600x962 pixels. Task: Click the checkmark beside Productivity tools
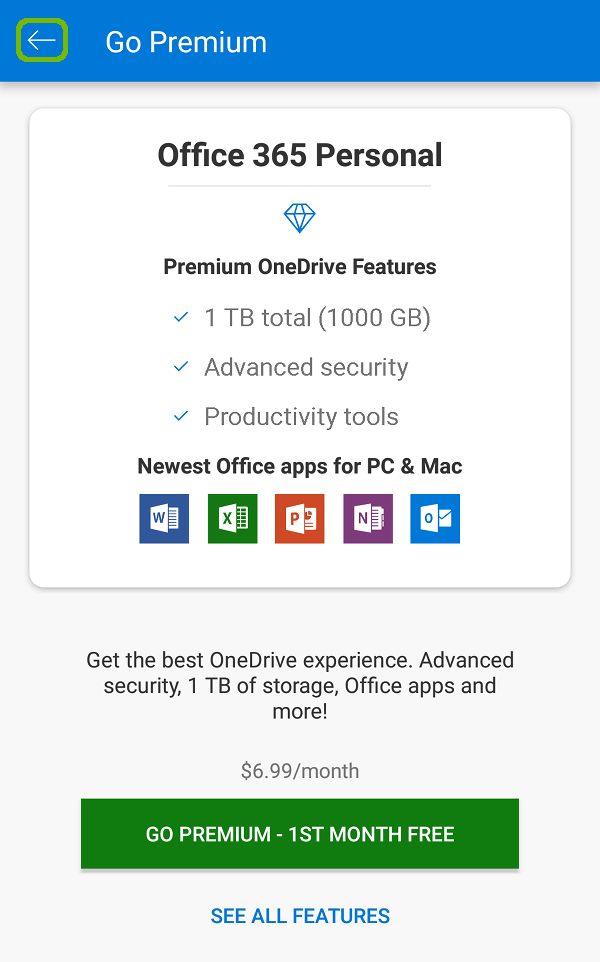[x=181, y=416]
